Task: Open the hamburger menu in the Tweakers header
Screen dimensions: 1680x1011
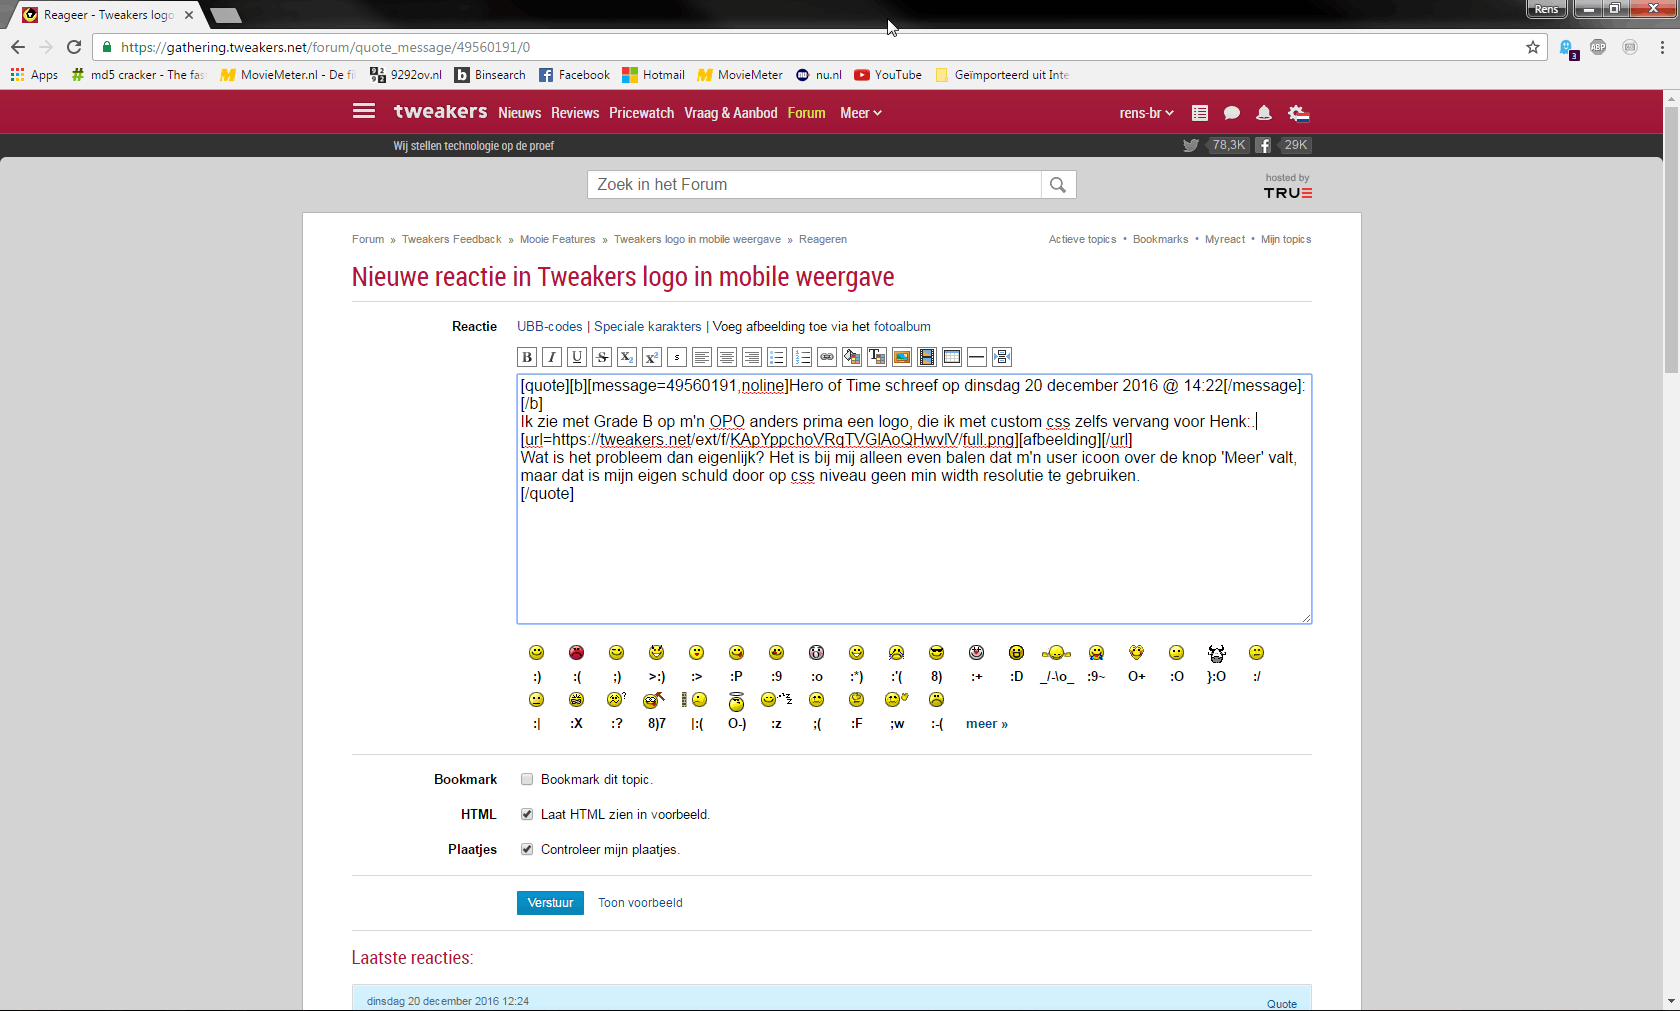Action: pos(364,111)
